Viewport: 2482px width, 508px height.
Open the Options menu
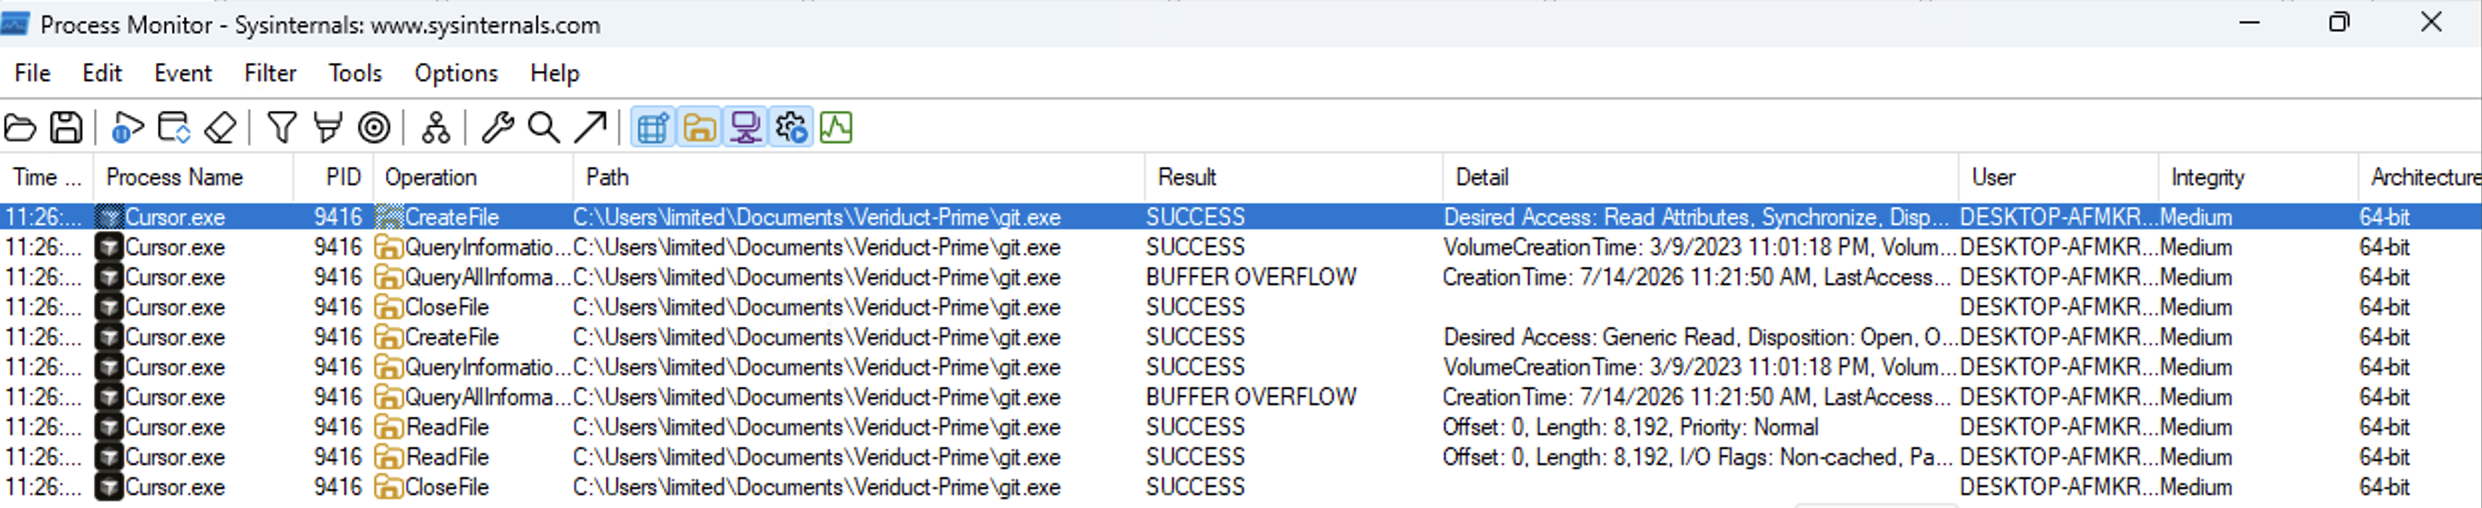click(456, 73)
